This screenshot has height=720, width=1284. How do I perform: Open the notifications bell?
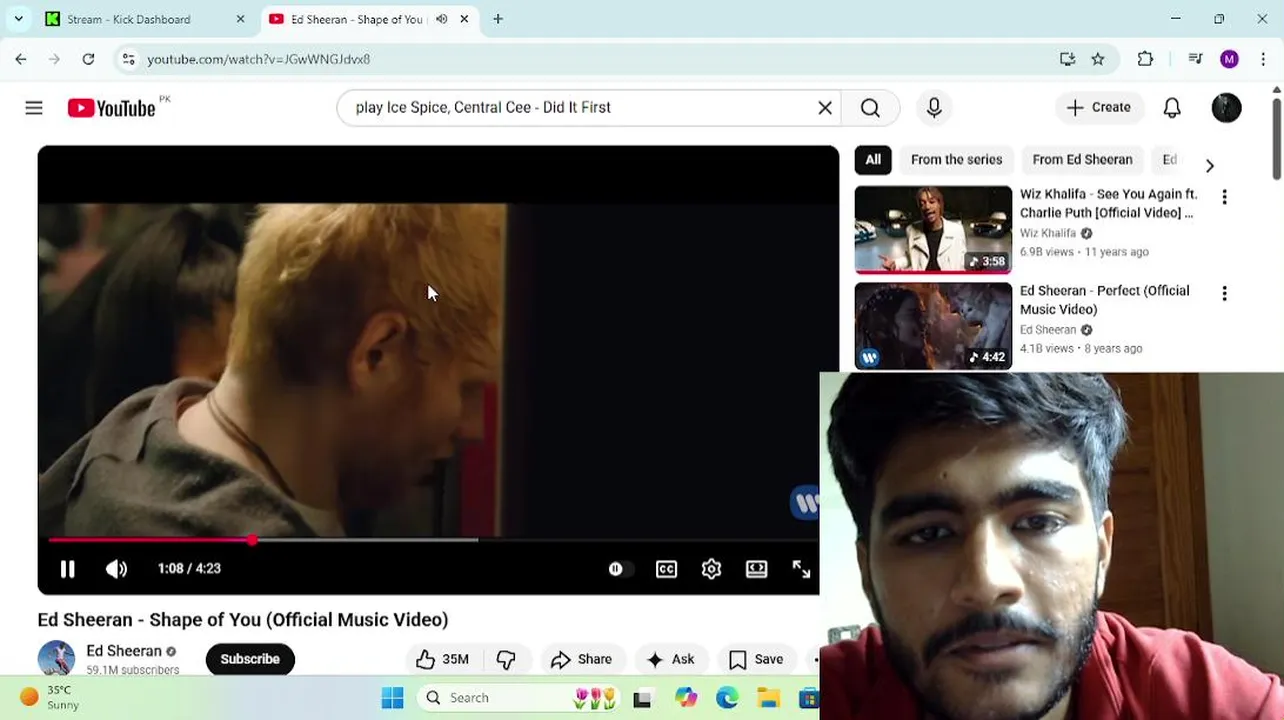pos(1172,108)
